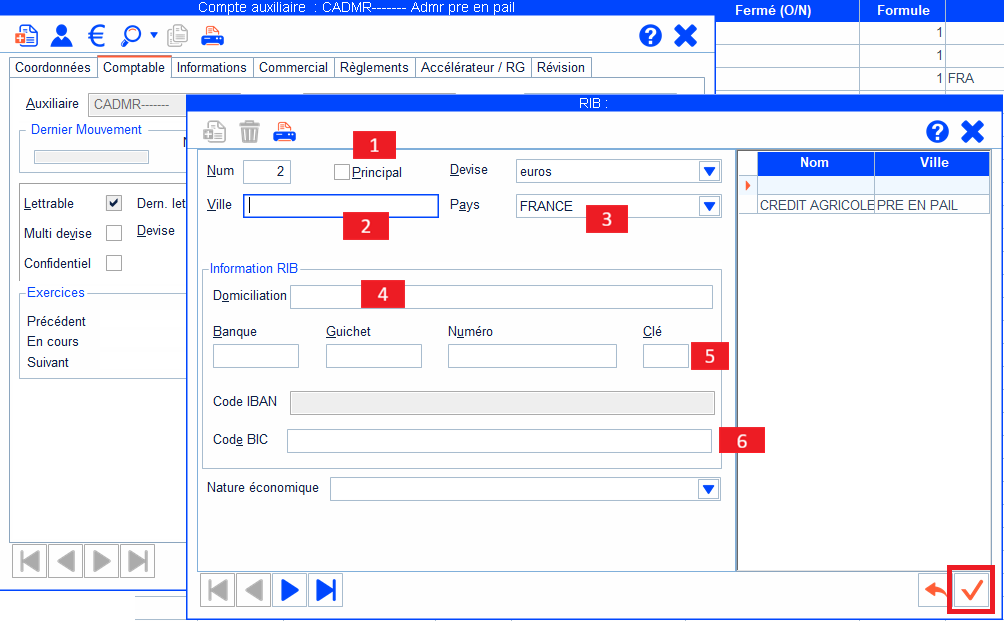Click the new record icon in RIB toolbar

(x=215, y=131)
